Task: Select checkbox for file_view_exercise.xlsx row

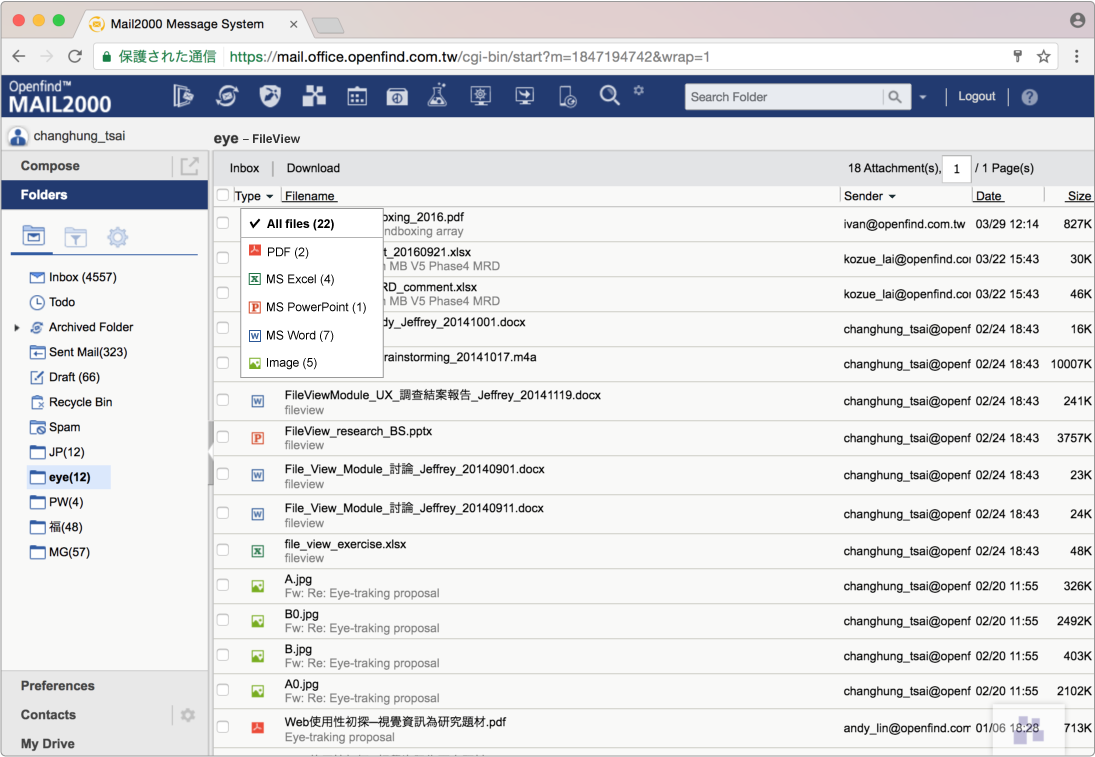Action: 223,551
